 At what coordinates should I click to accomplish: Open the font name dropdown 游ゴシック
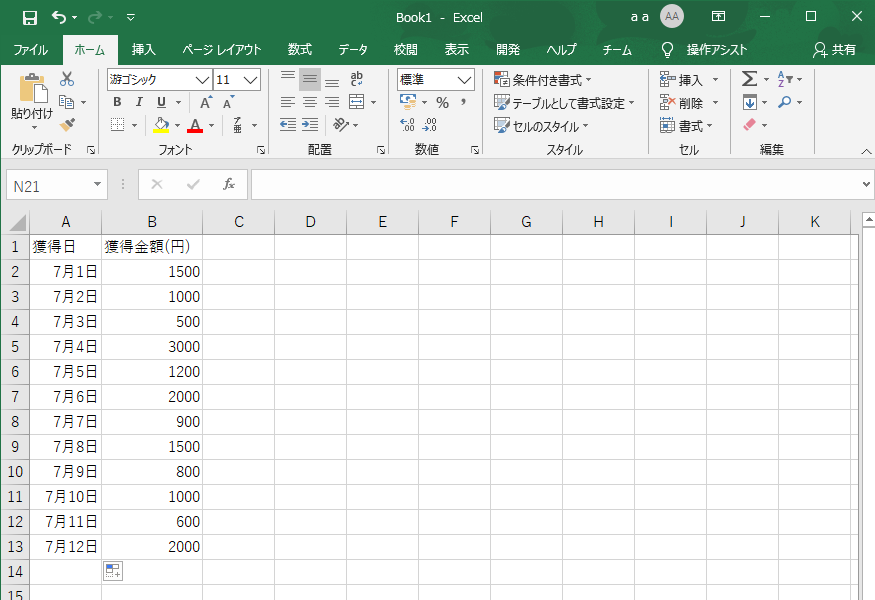(x=203, y=80)
